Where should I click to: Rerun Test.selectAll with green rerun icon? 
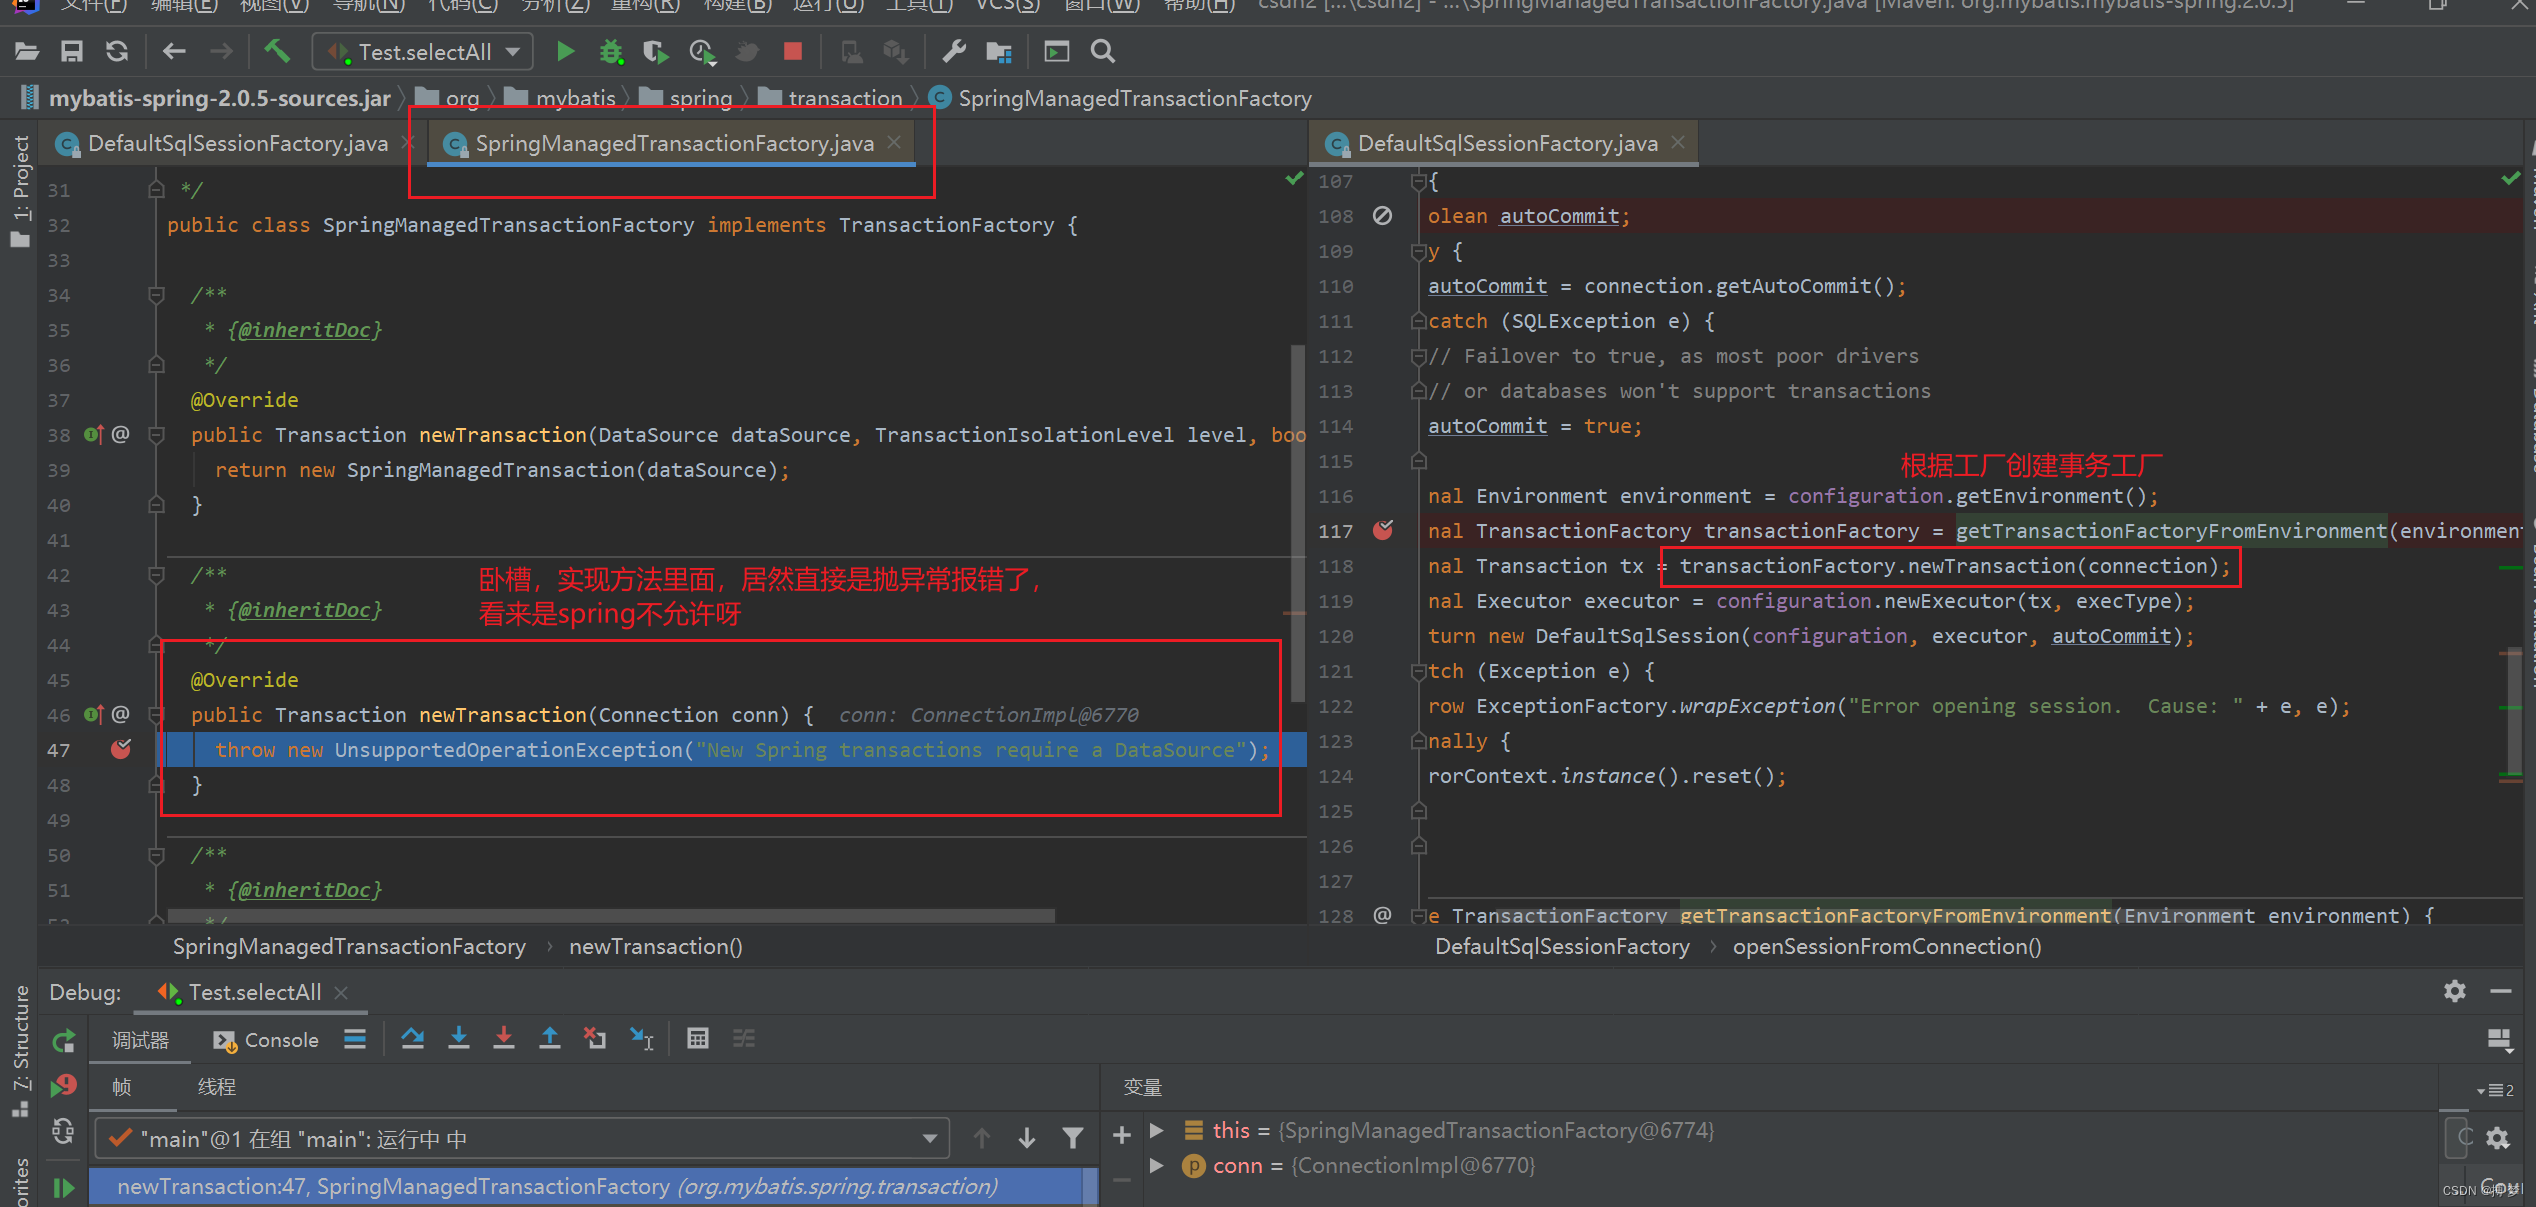tap(63, 1040)
